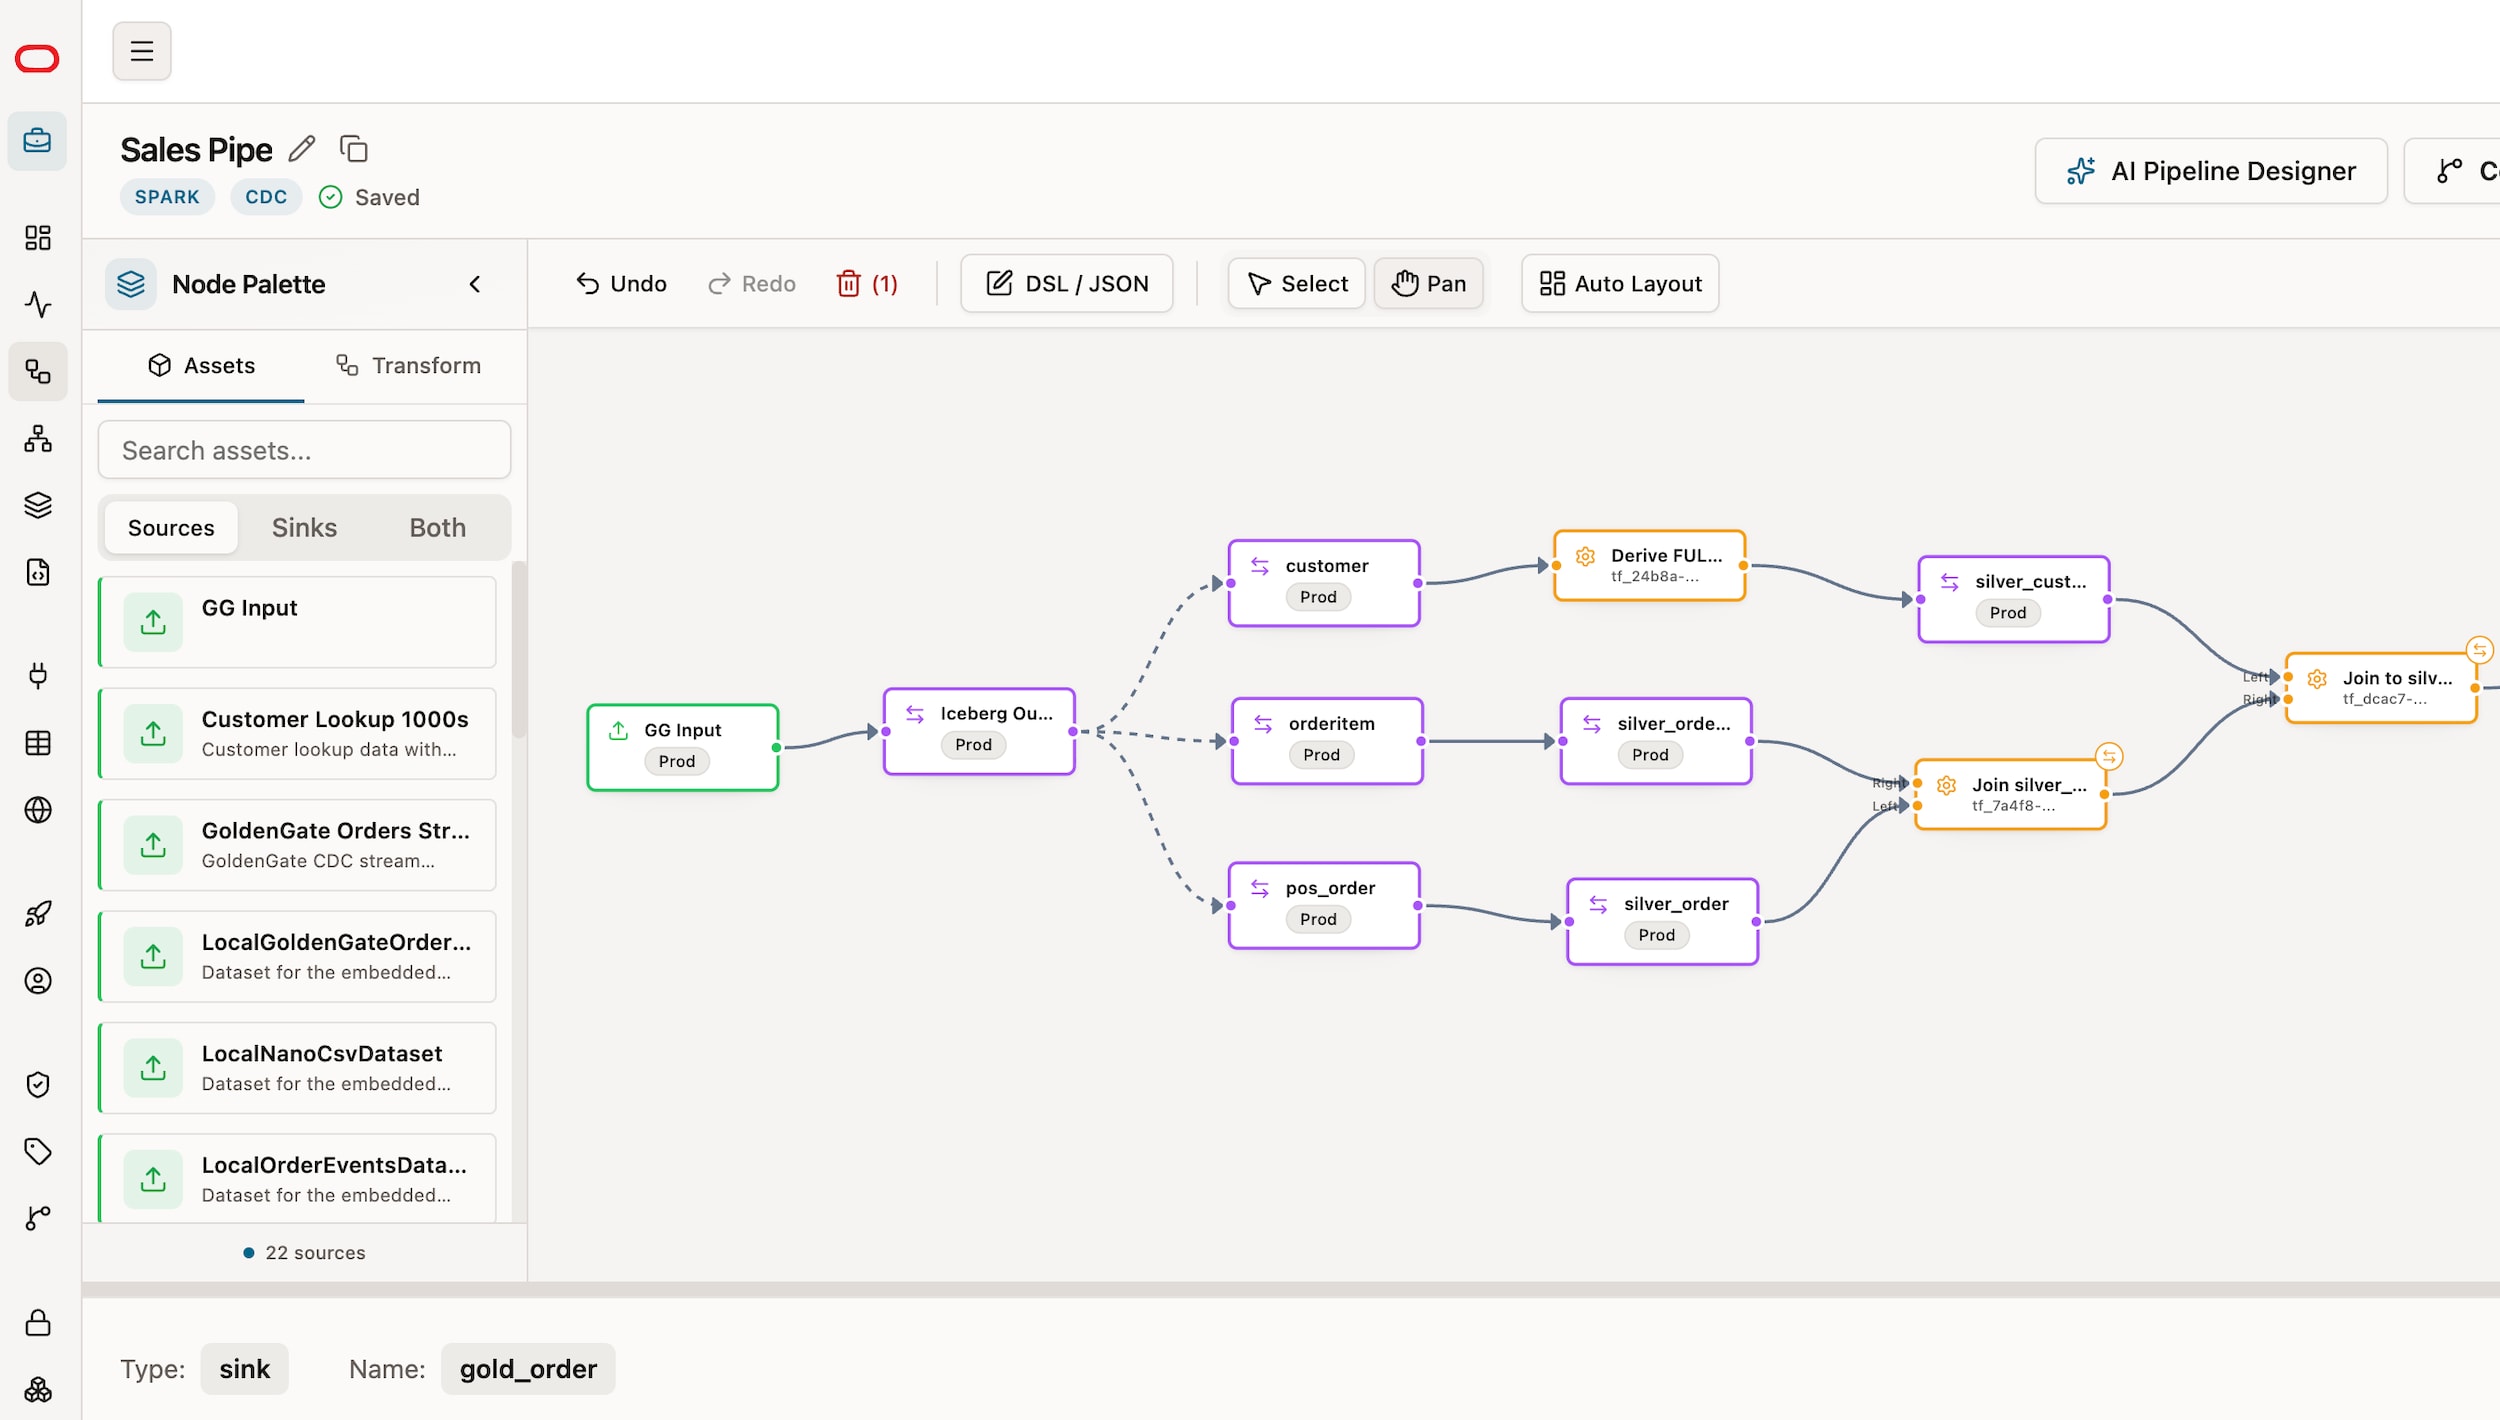Collapse the Node Palette panel chevron
The image size is (2500, 1420).
click(x=475, y=284)
